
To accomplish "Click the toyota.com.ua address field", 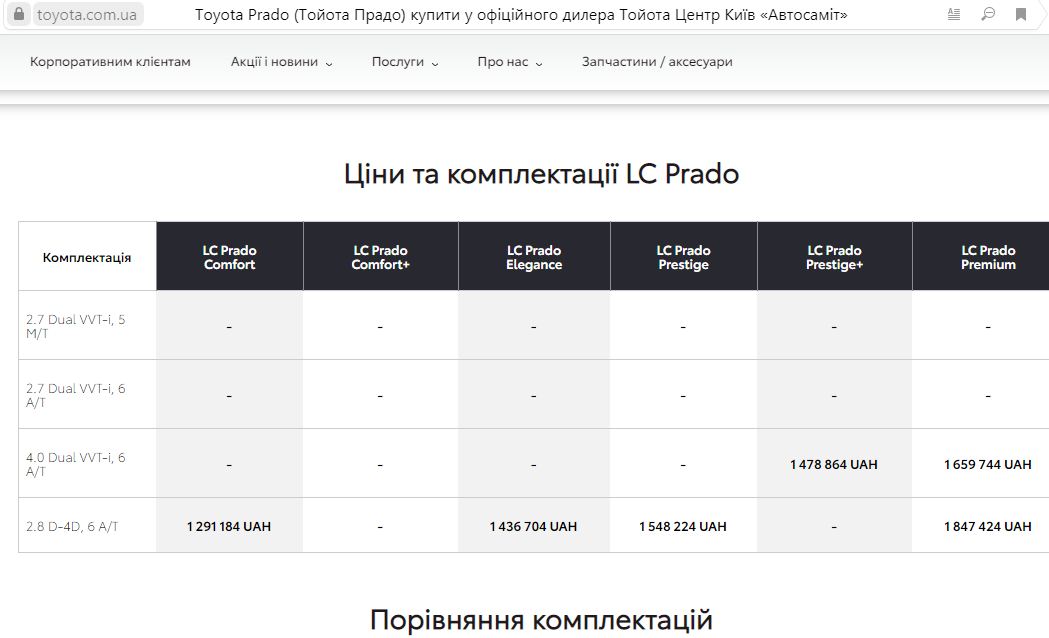I will point(88,15).
